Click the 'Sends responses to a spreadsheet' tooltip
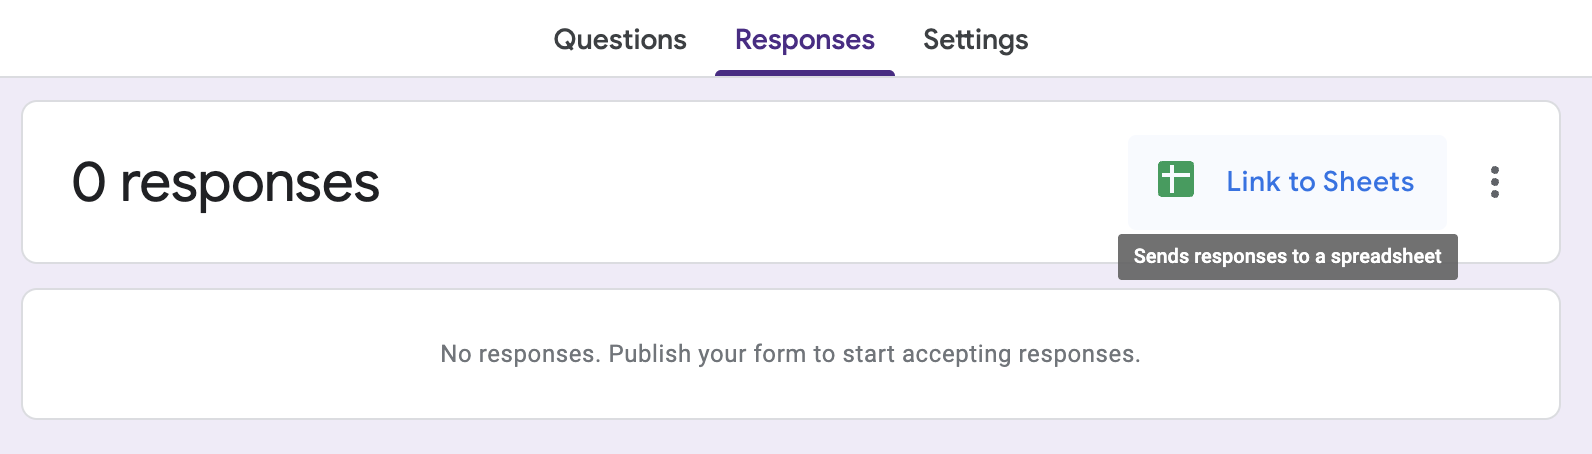 1287,257
